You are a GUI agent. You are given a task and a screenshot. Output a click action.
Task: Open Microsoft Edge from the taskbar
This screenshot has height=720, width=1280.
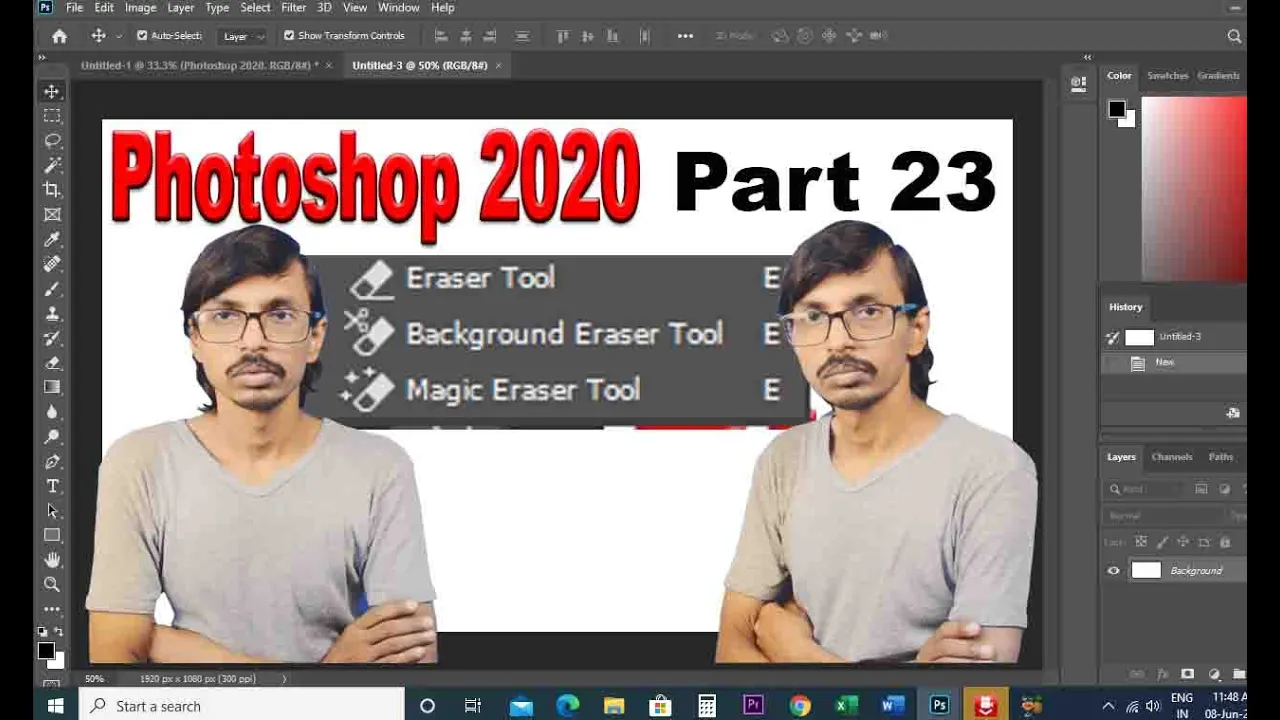click(567, 706)
